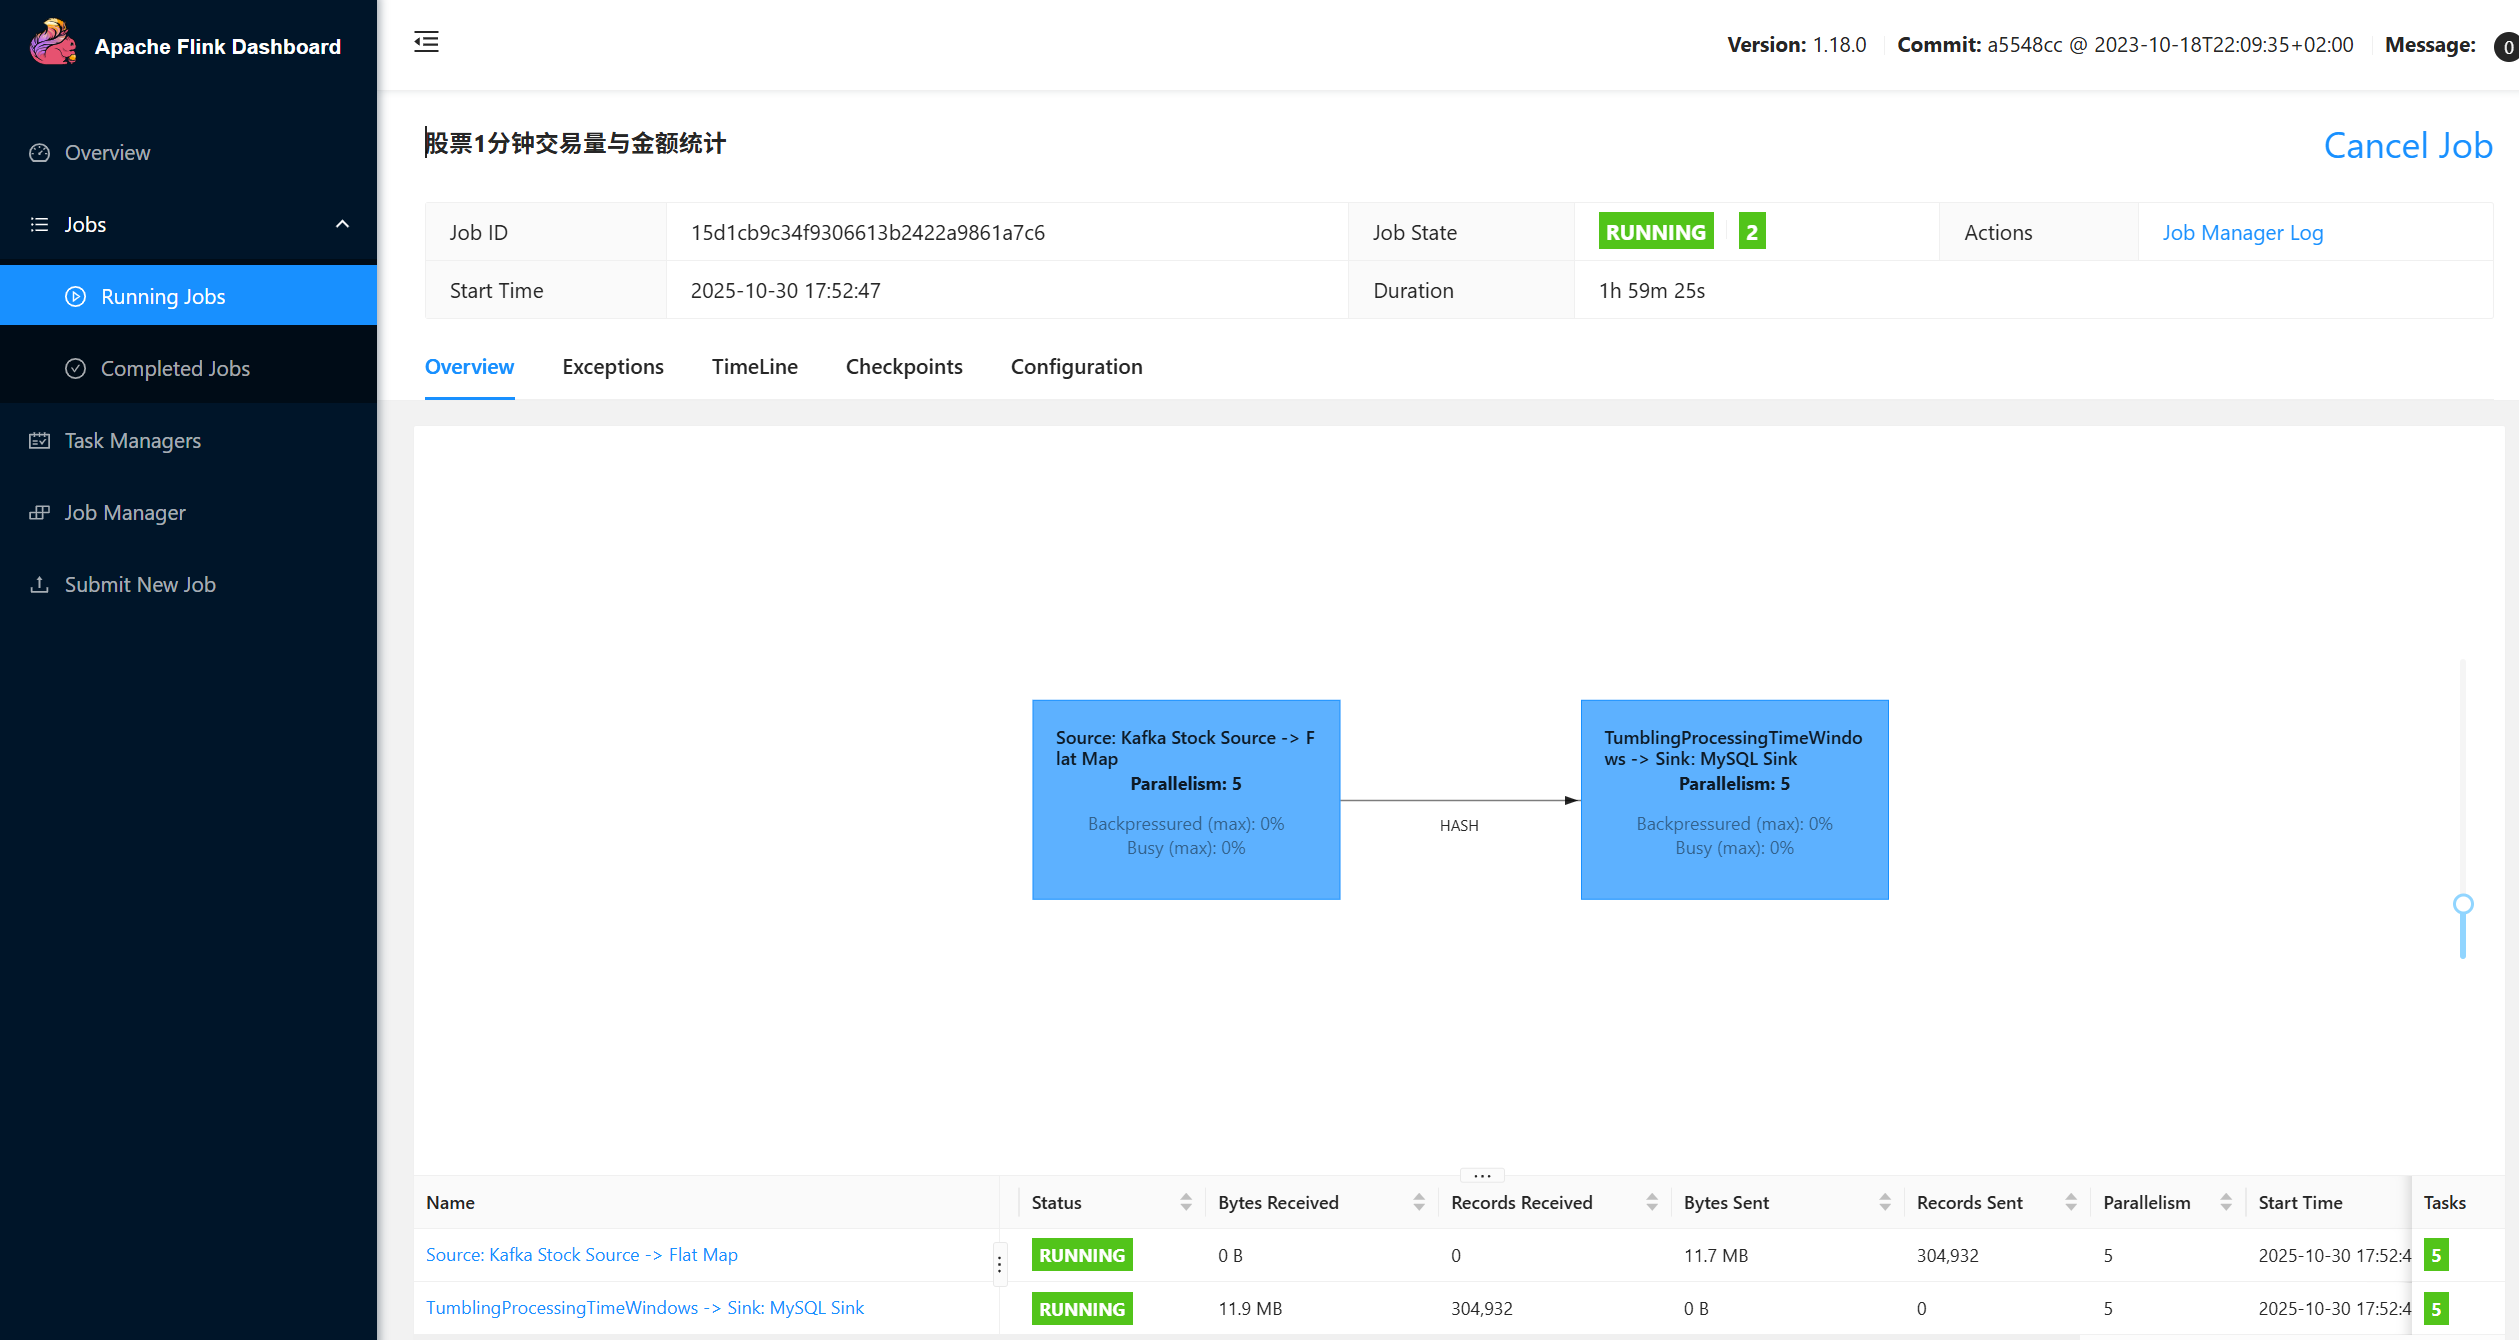Click the Job Manager sidebar icon
This screenshot has width=2519, height=1340.
point(40,513)
